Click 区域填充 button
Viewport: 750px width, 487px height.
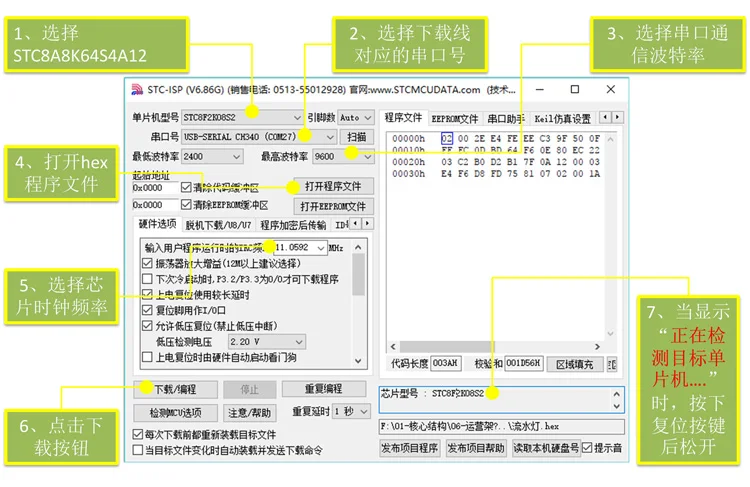pos(574,365)
